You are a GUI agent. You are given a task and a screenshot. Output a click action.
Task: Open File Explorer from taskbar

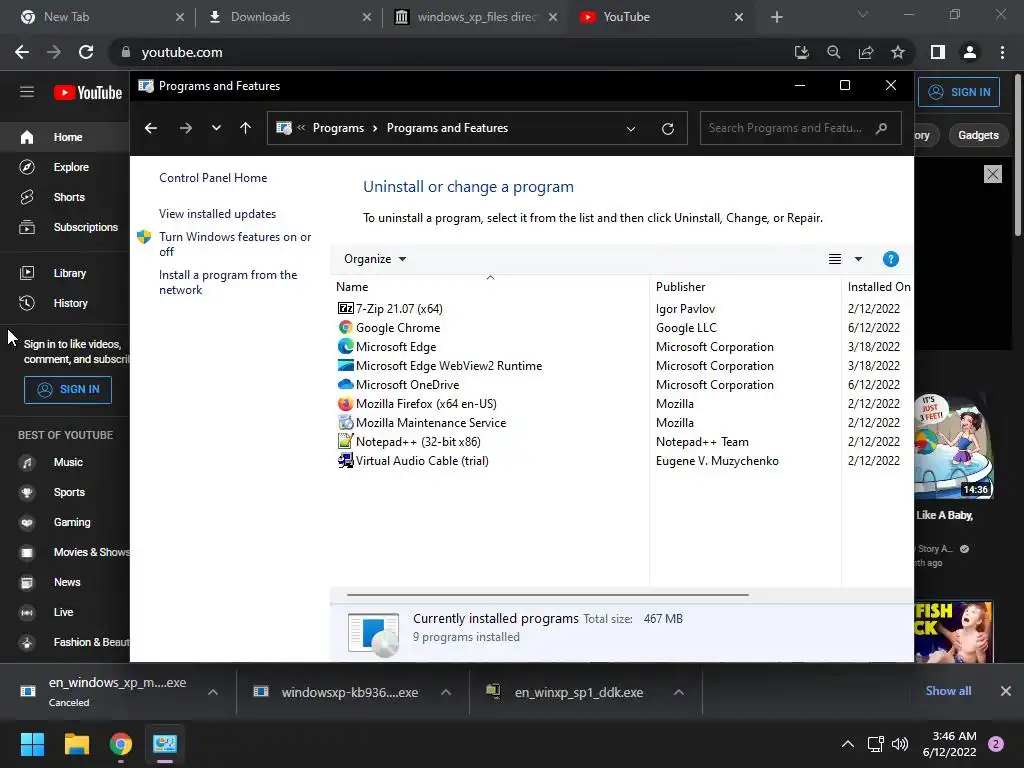coord(76,744)
